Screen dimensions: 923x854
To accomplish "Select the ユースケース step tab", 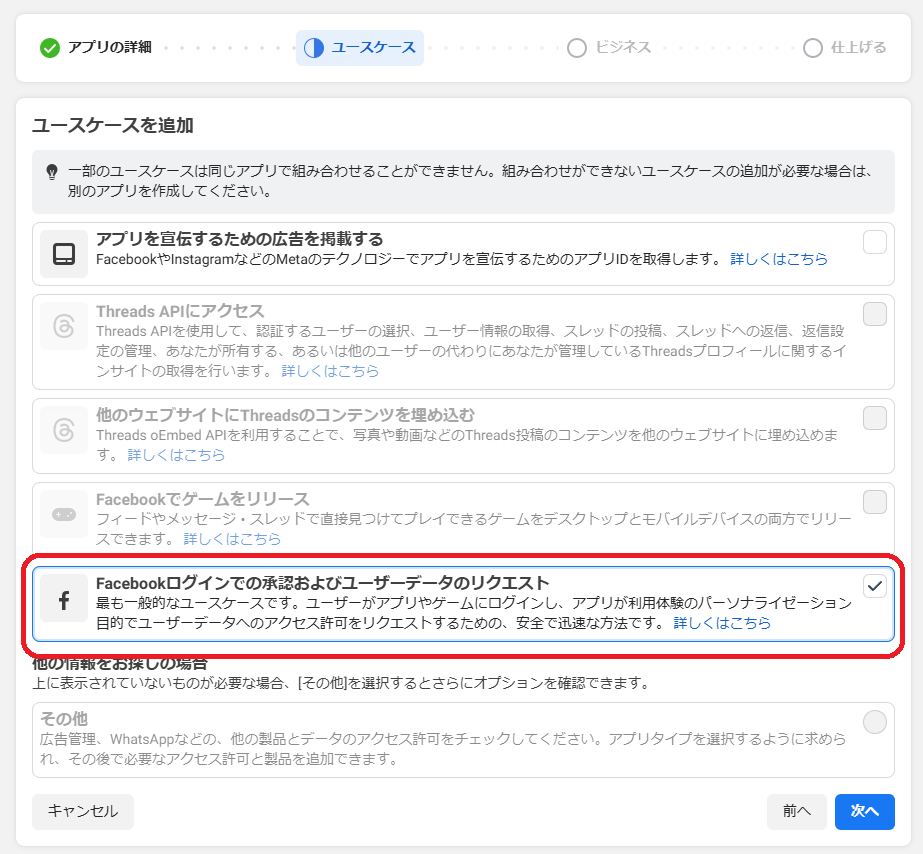I will pos(360,48).
